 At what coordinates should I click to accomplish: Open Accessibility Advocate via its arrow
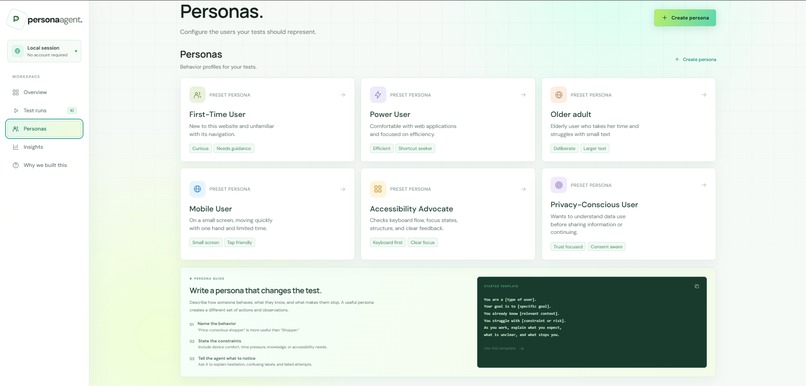click(523, 189)
